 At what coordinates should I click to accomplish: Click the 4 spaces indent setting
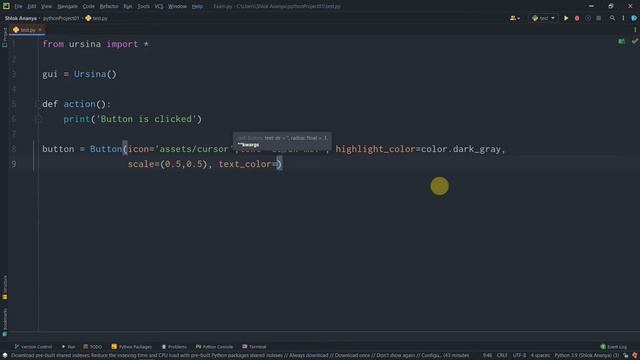[x=540, y=356]
